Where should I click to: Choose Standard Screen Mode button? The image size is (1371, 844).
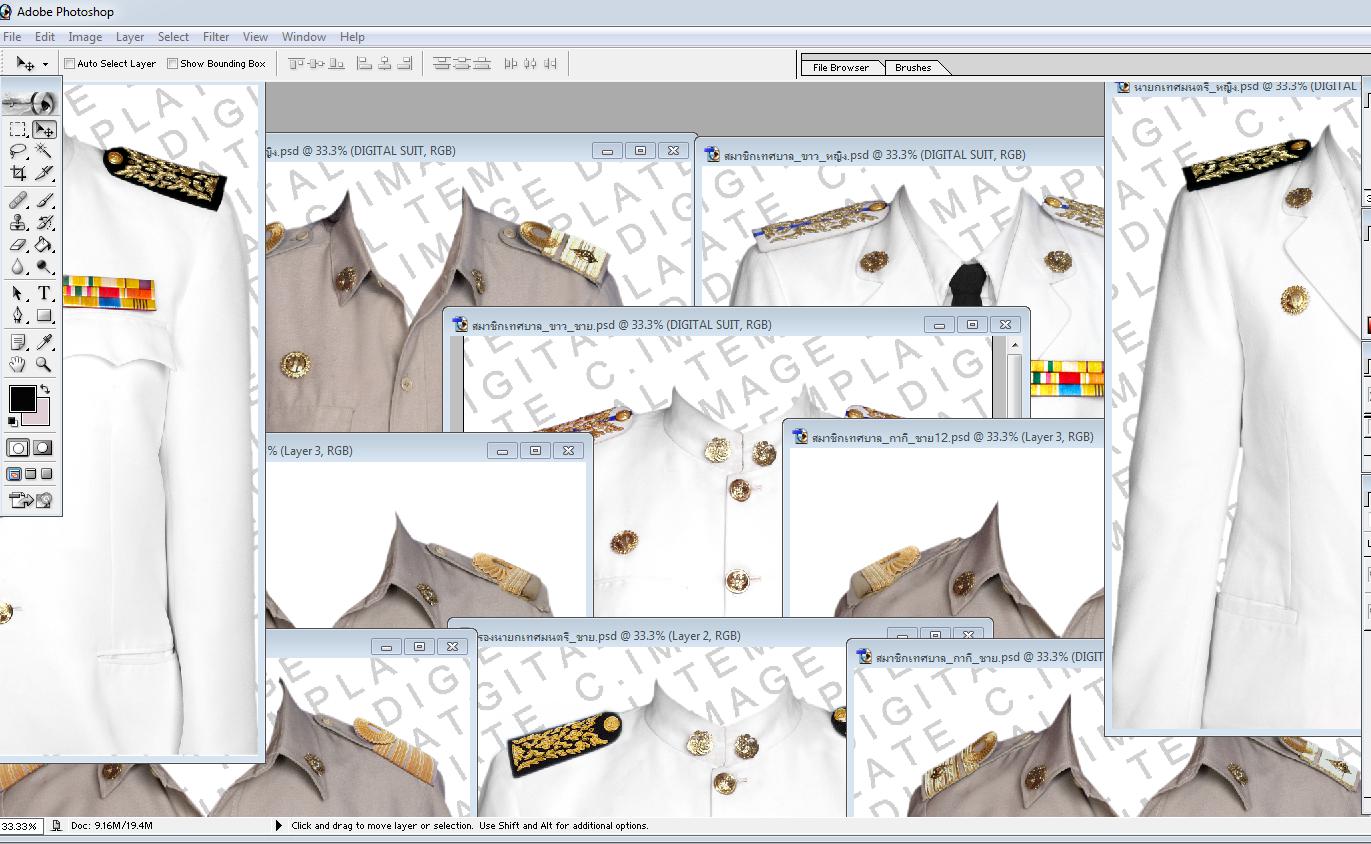[x=14, y=474]
